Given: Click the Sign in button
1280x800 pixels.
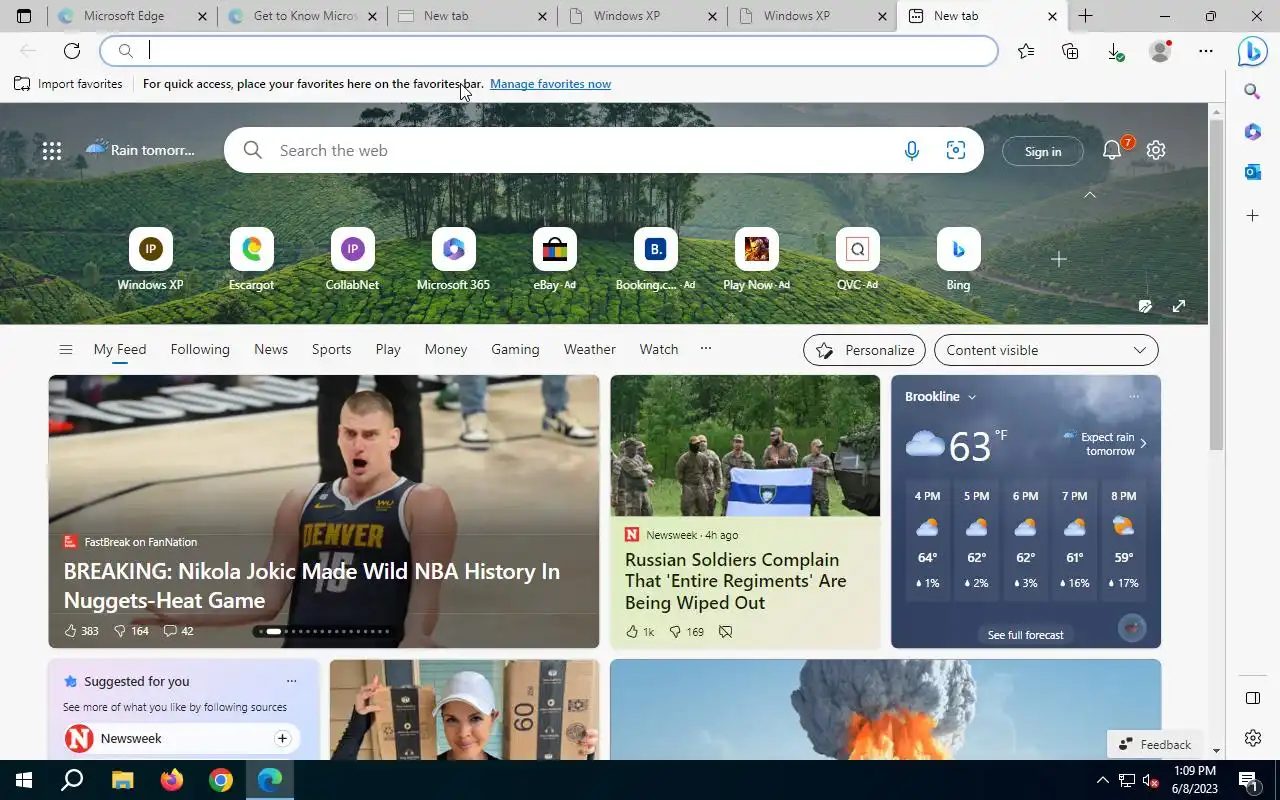Looking at the screenshot, I should point(1043,151).
